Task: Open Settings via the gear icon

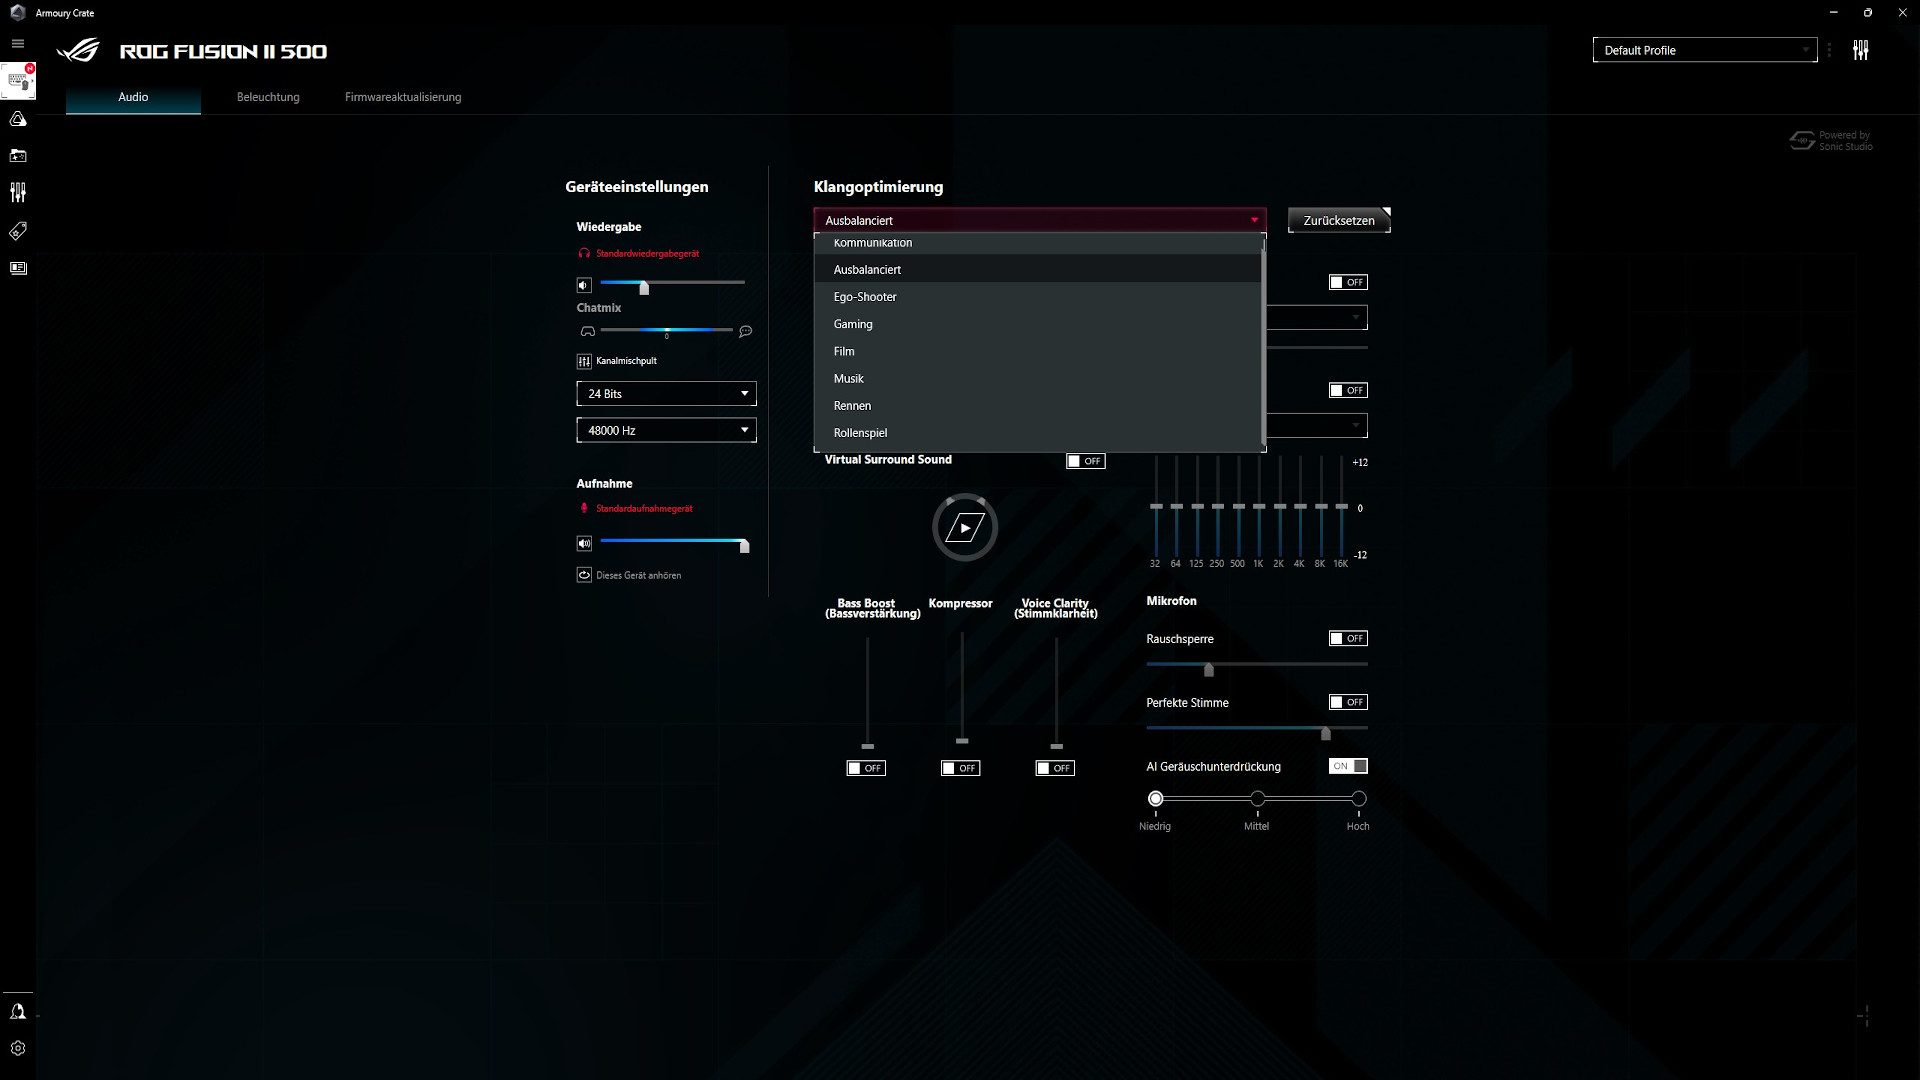Action: [x=17, y=1048]
